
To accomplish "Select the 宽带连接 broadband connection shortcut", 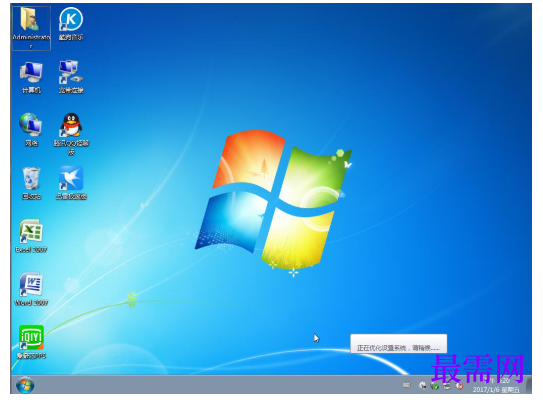I will click(71, 77).
